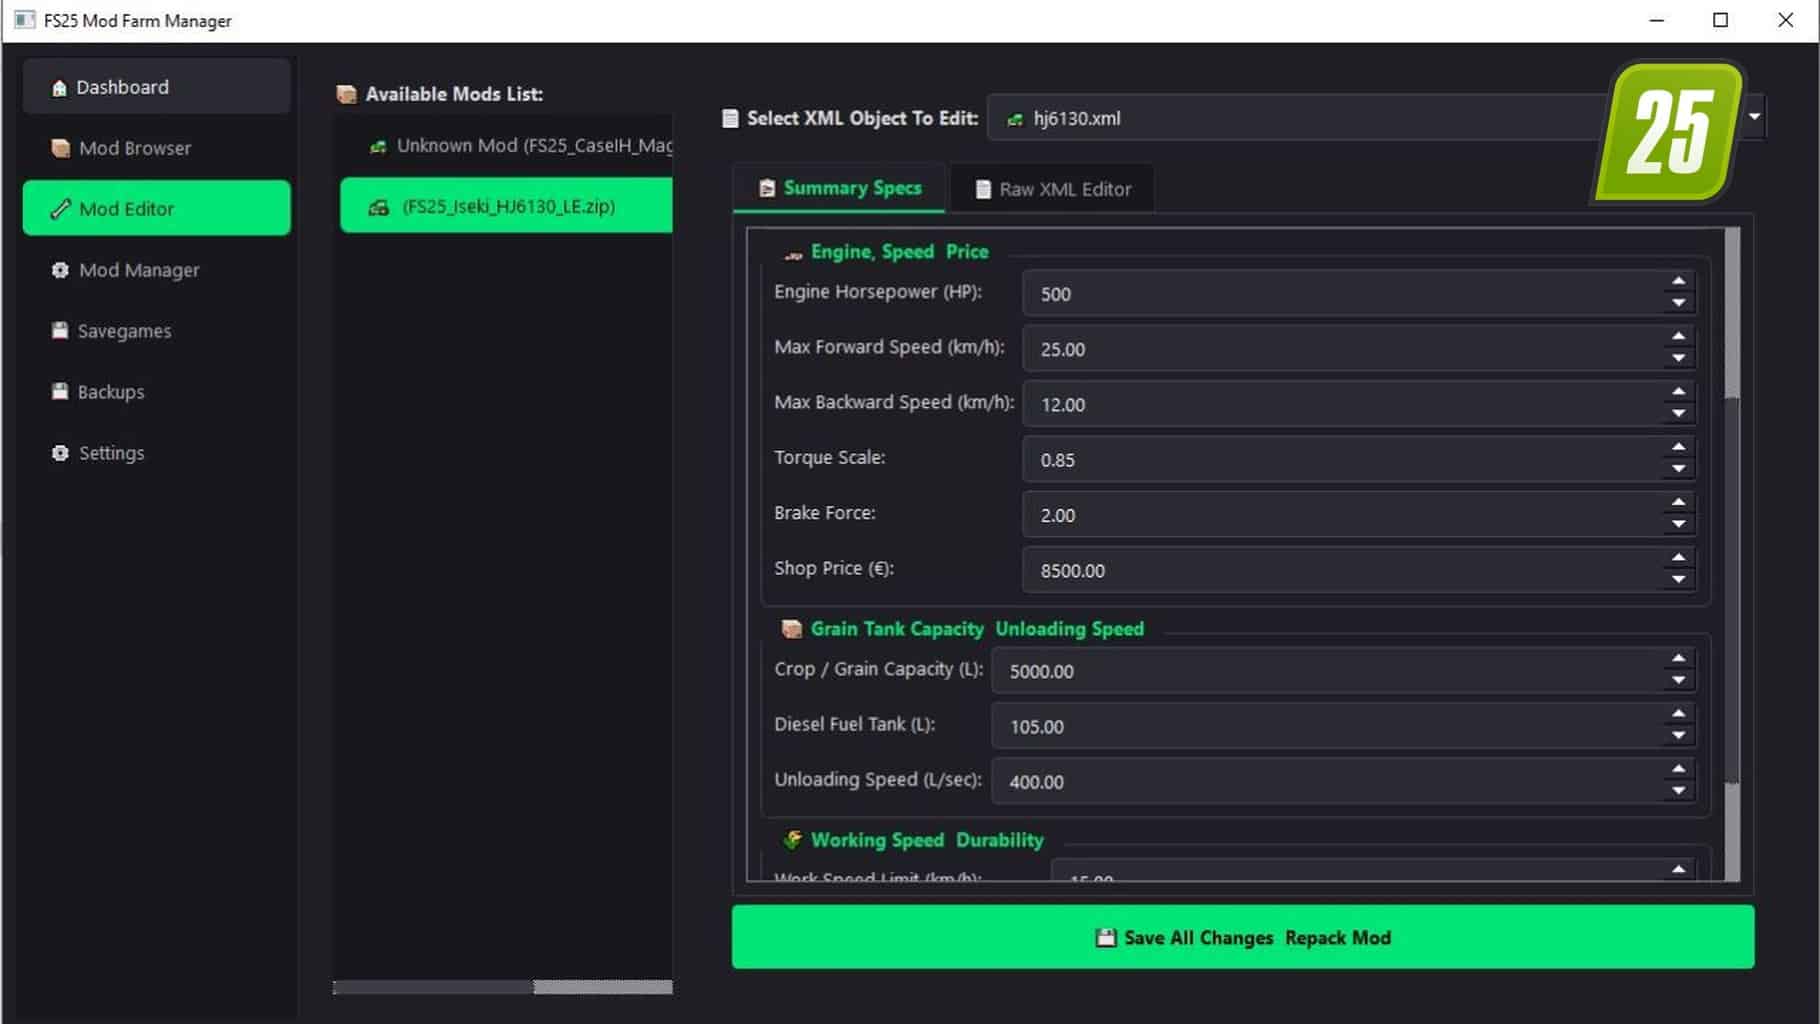This screenshot has width=1820, height=1024.
Task: Decrease Unloading Speed with down arrow
Action: [x=1678, y=791]
